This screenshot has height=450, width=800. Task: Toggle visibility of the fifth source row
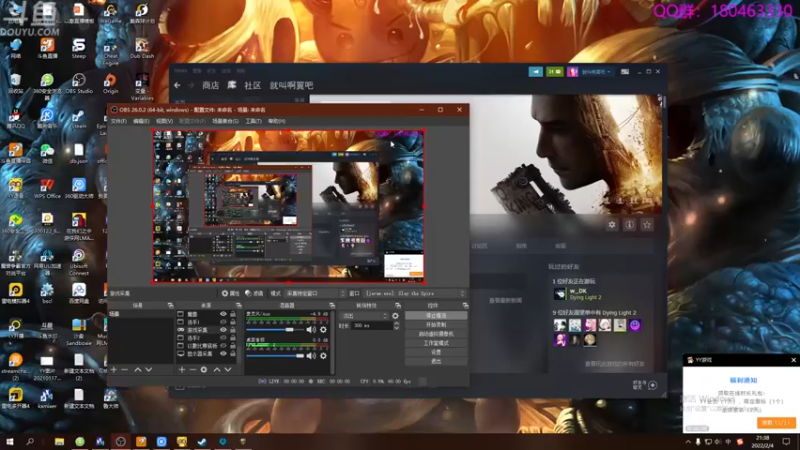point(223,345)
